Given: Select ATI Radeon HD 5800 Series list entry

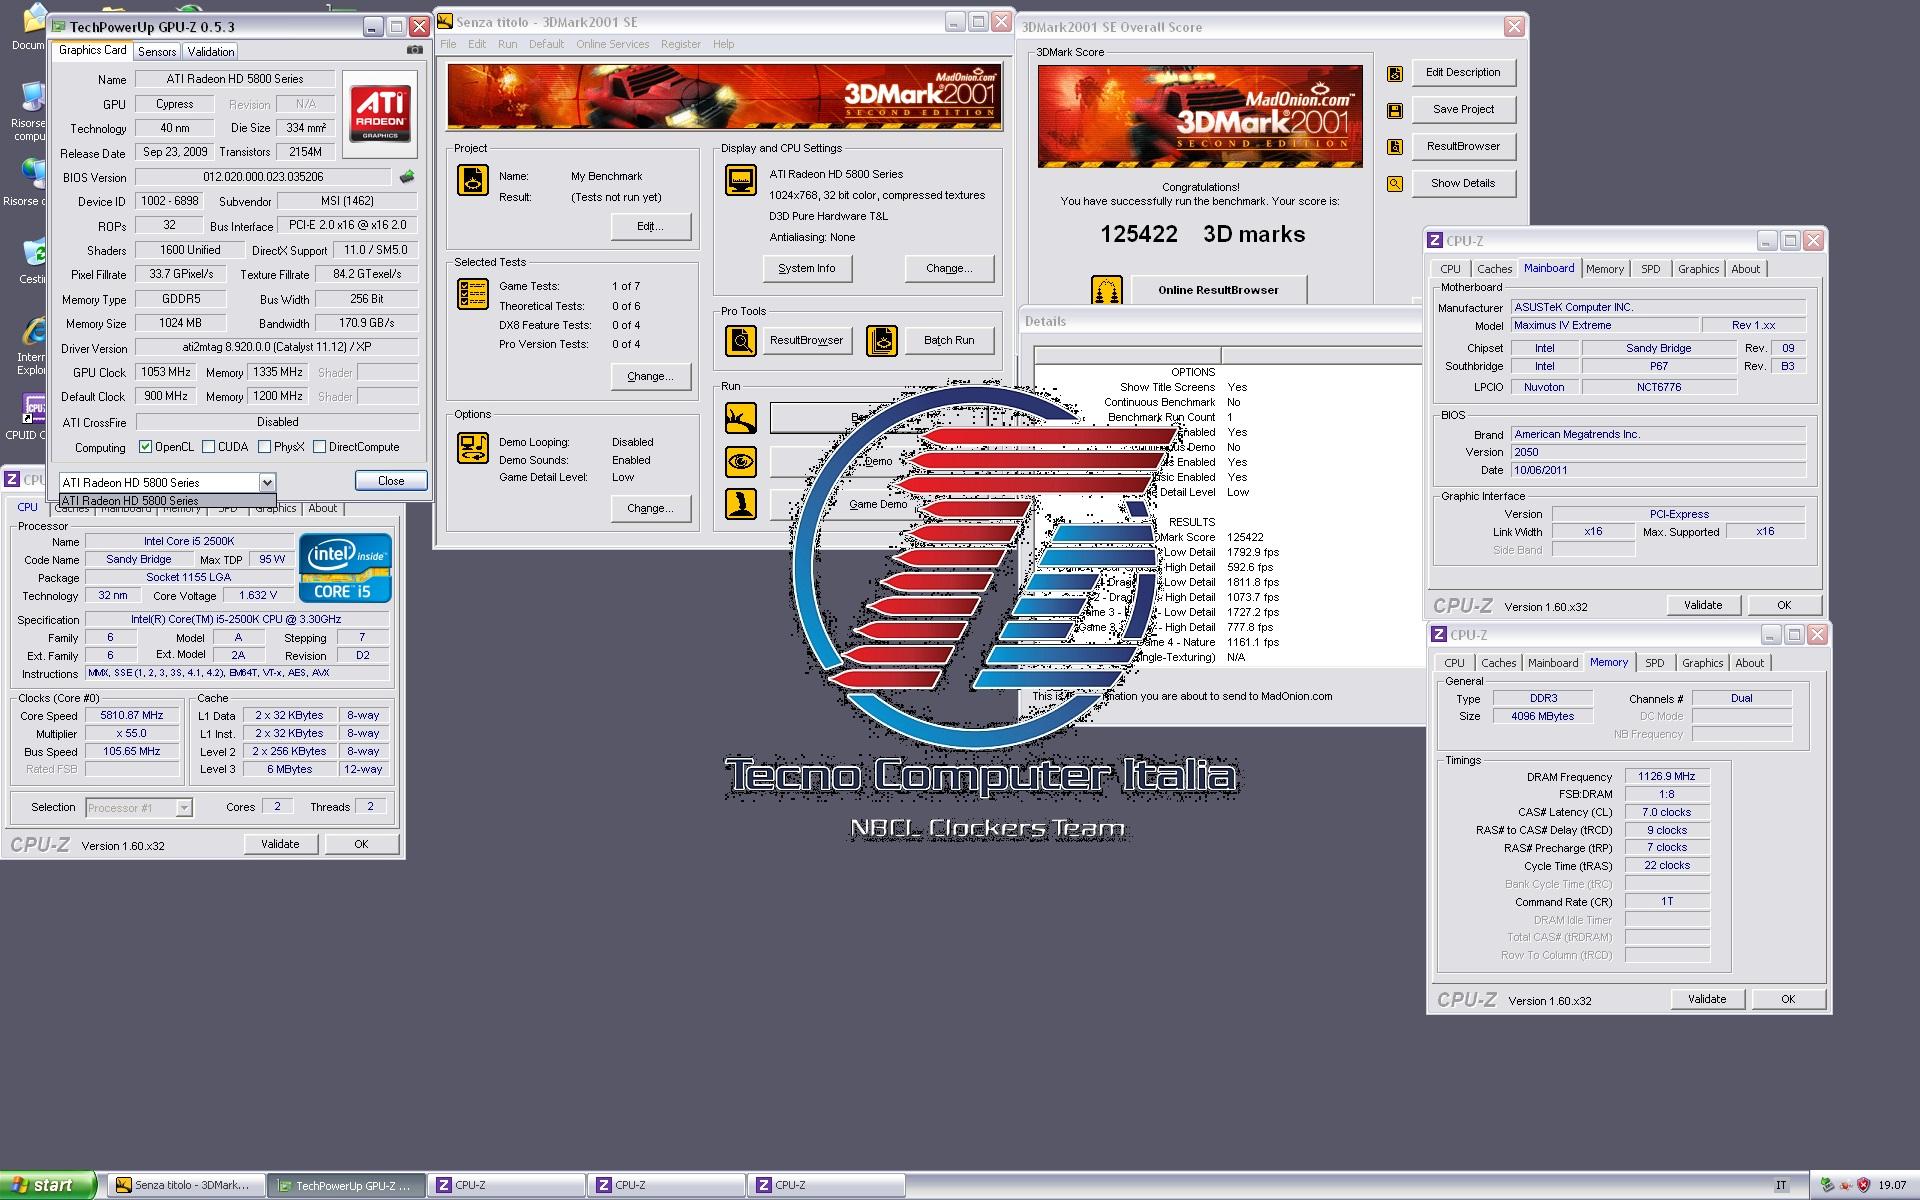Looking at the screenshot, I should click(x=166, y=500).
